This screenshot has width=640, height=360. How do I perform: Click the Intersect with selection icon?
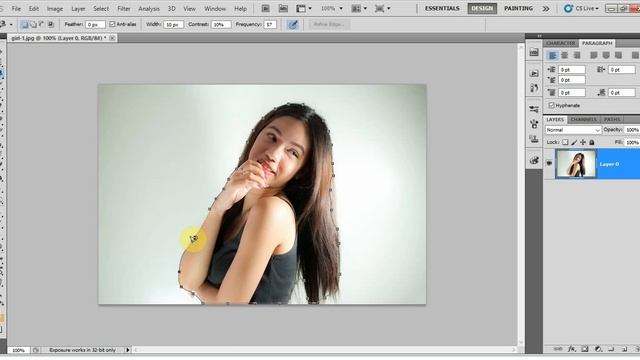[x=51, y=24]
